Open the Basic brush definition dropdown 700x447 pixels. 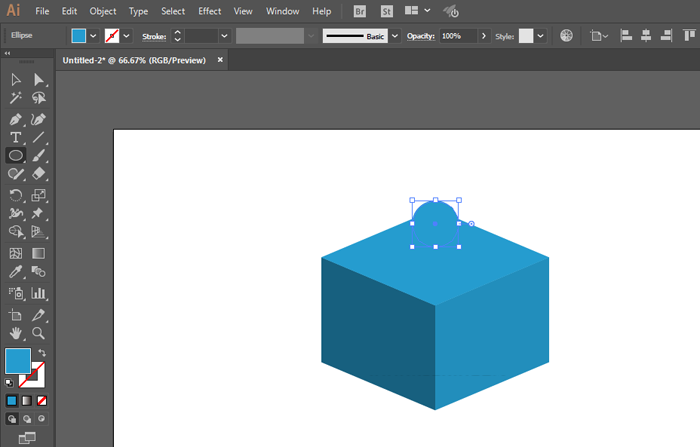tap(394, 35)
